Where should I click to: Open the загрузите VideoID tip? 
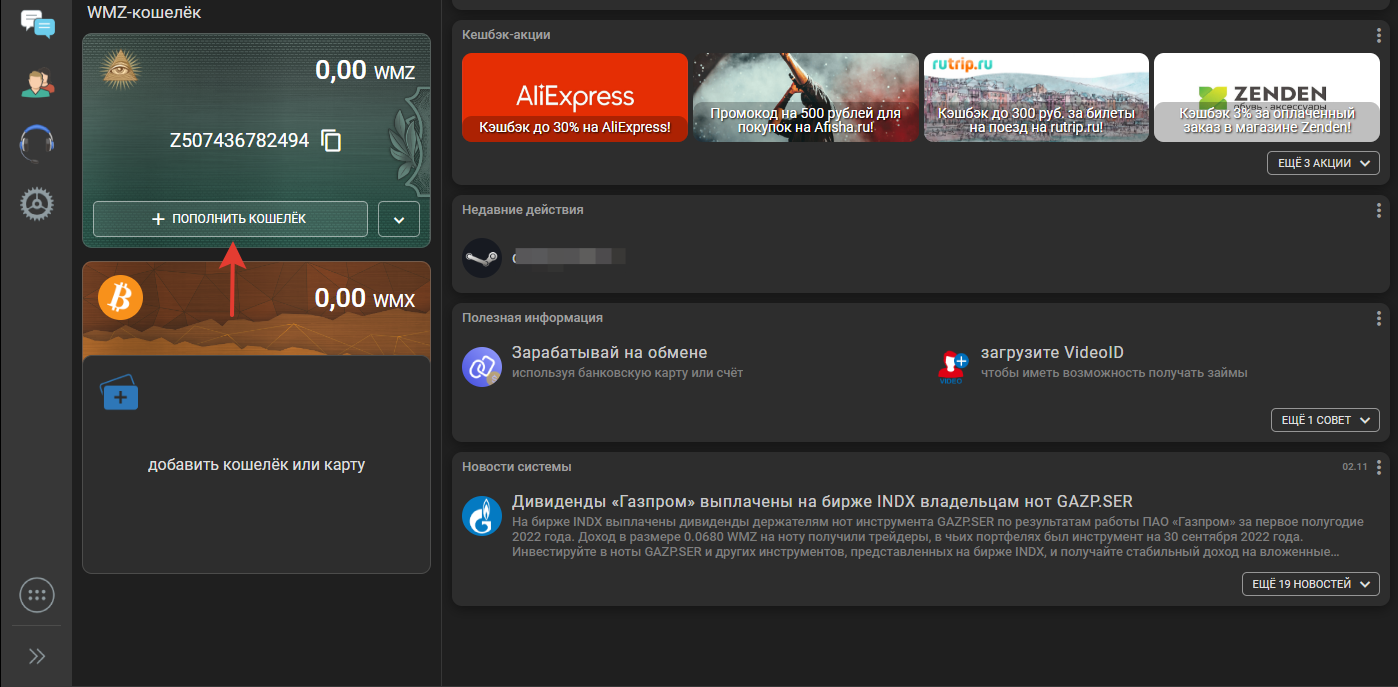pos(1052,352)
